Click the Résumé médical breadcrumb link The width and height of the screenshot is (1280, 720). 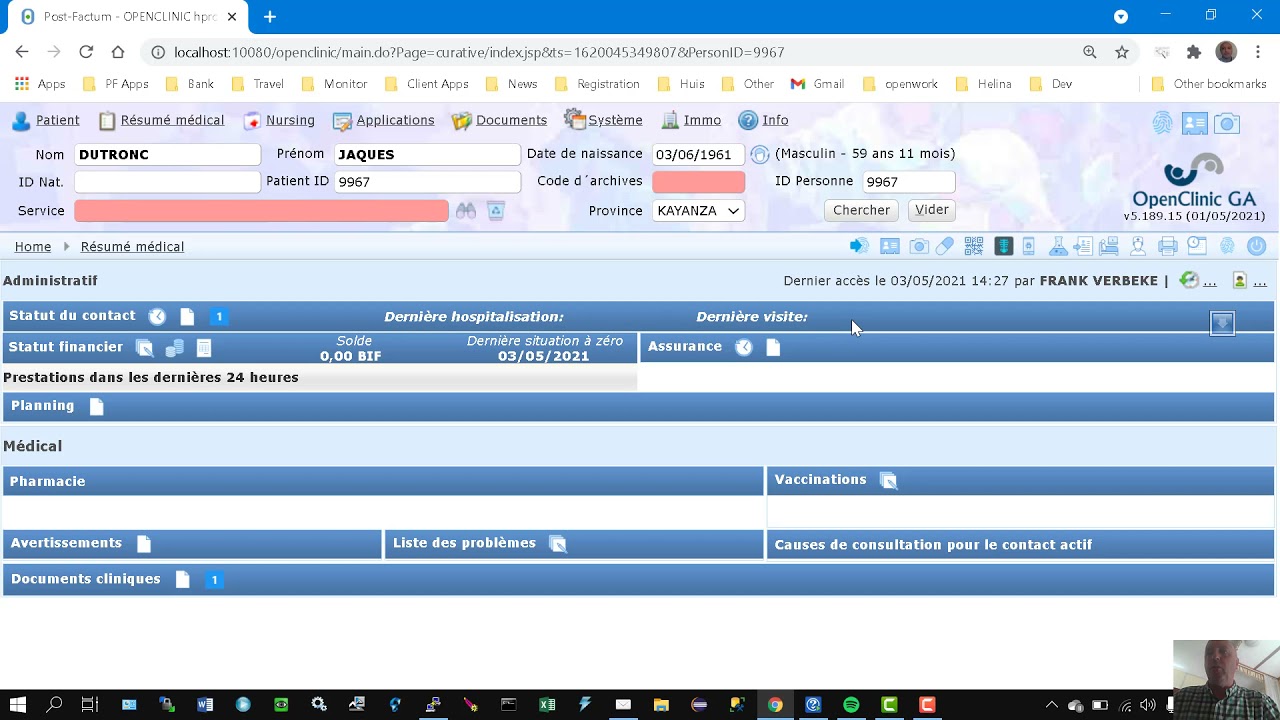click(132, 247)
